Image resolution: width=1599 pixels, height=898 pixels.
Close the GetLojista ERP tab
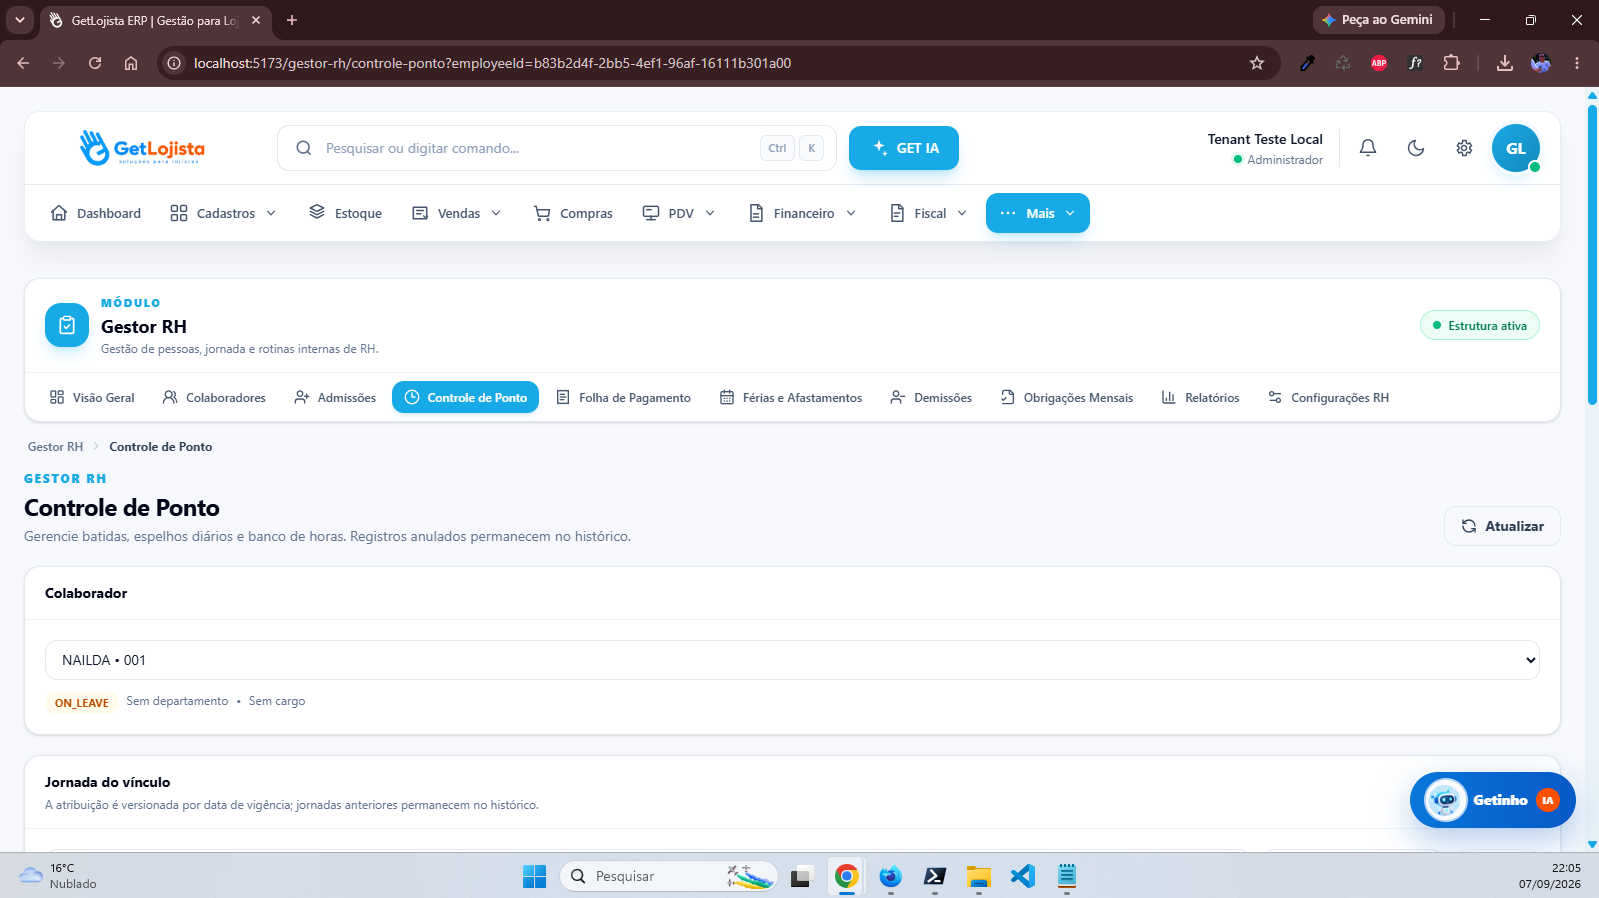[x=256, y=20]
